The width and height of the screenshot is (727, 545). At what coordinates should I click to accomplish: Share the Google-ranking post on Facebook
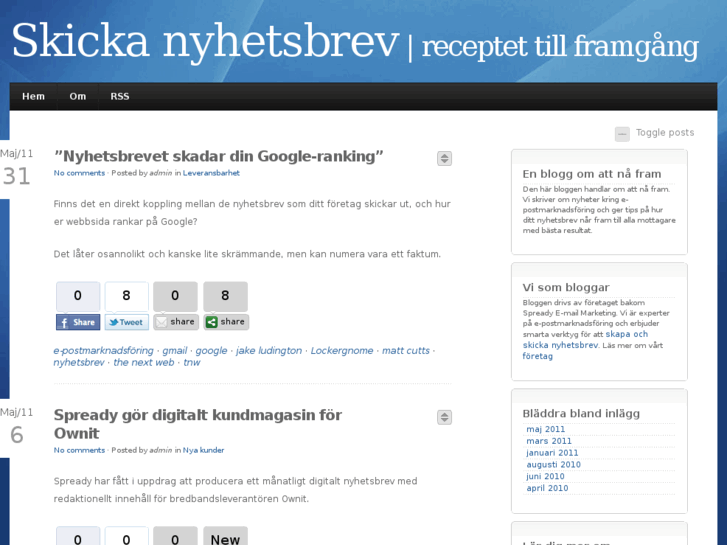[x=78, y=322]
